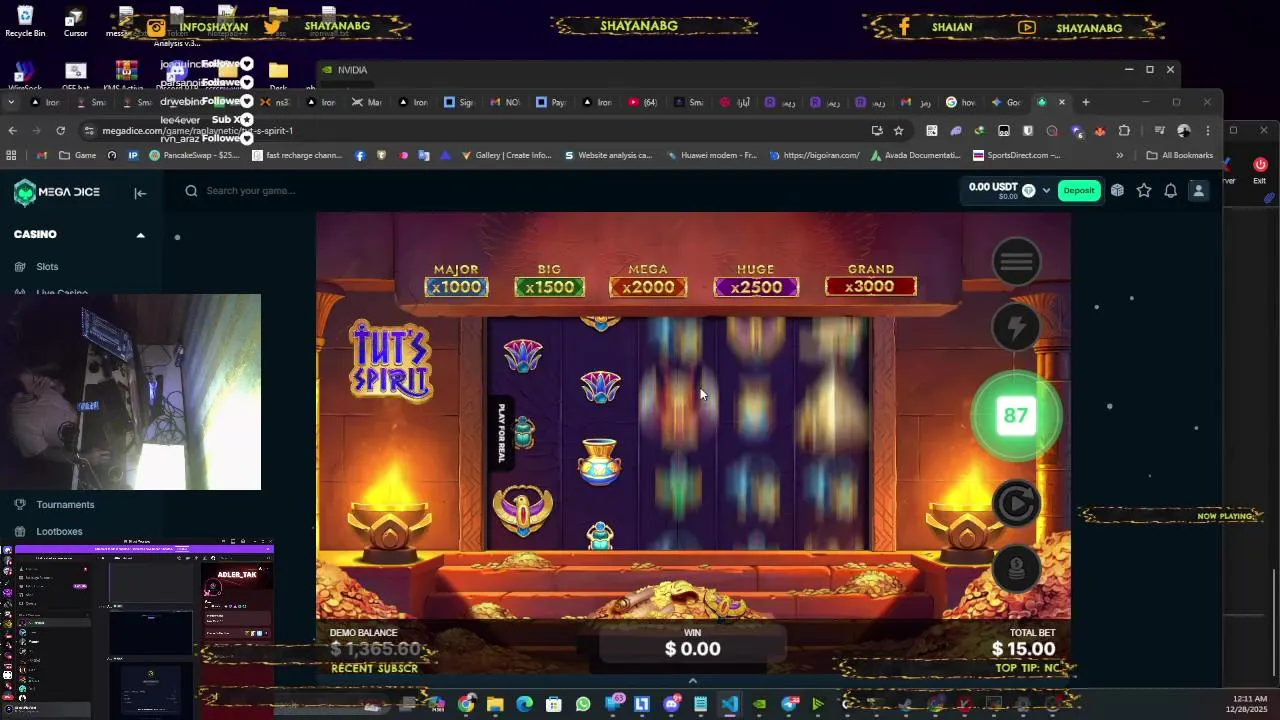The height and width of the screenshot is (720, 1280).
Task: Open Microsoft Edge from the taskbar
Action: 524,704
